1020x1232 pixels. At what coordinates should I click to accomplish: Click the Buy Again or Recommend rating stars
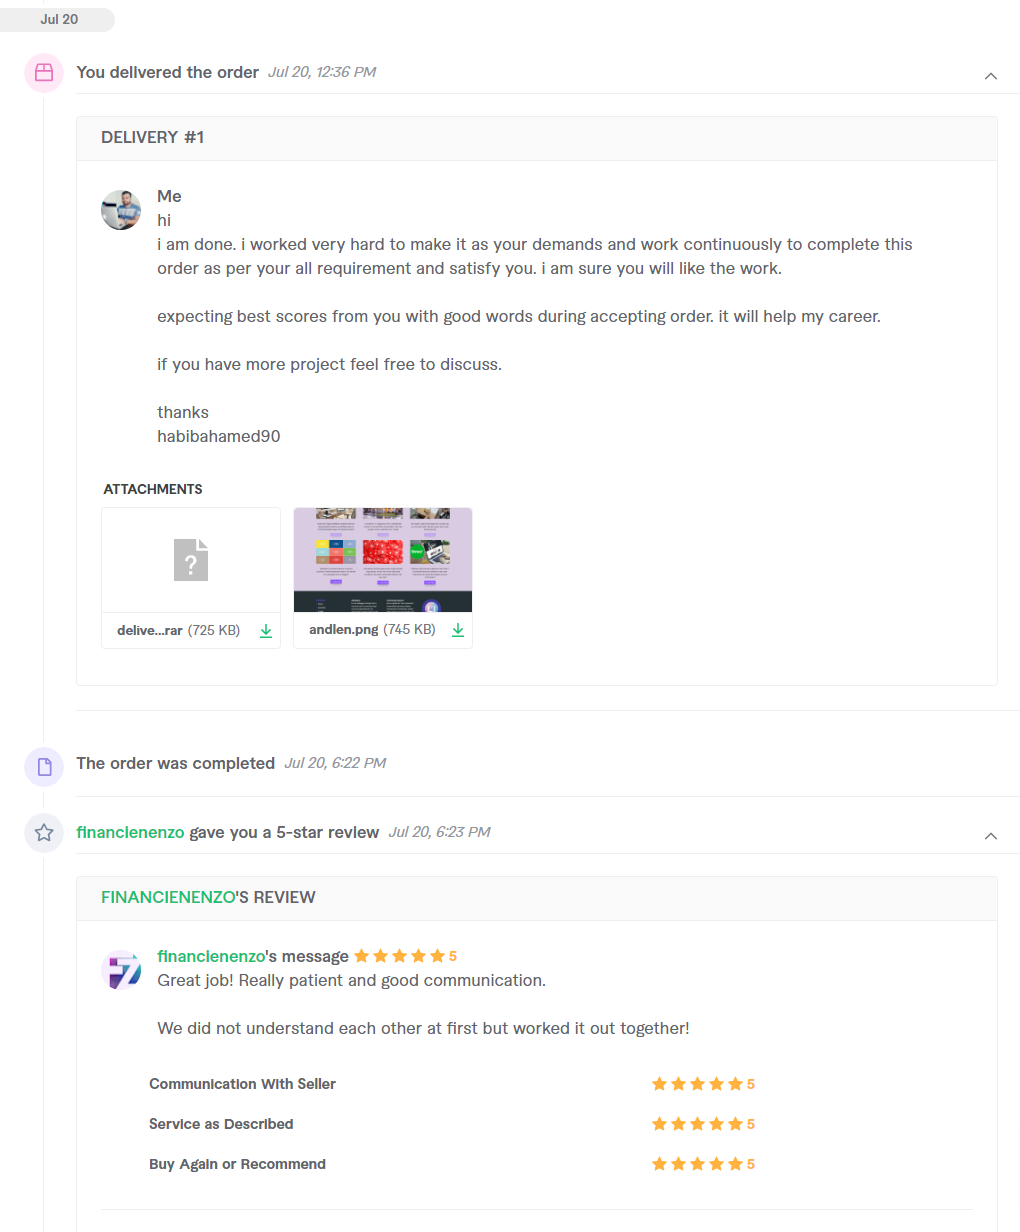(x=700, y=1163)
